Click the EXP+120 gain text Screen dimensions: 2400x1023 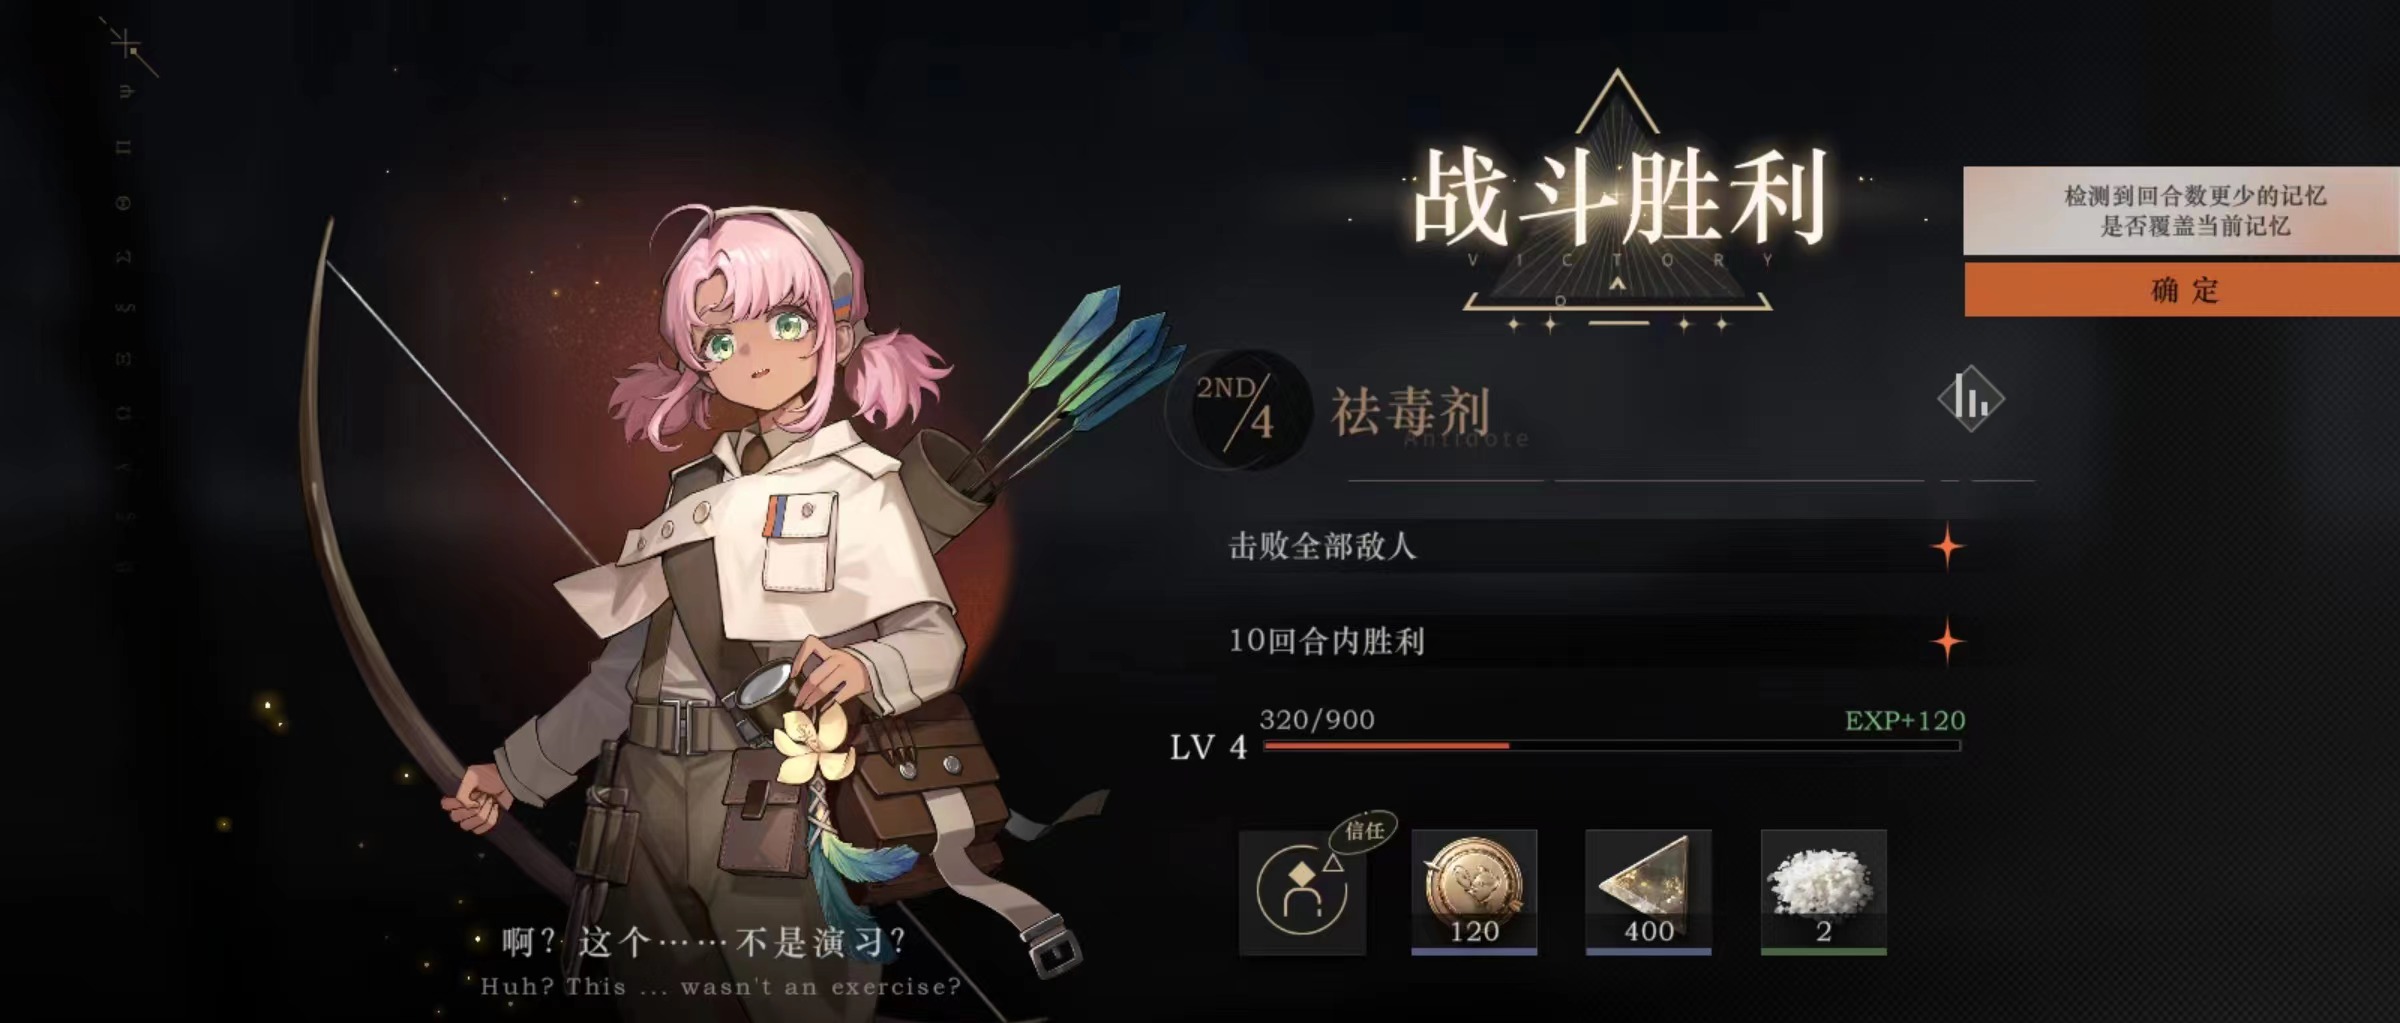pos(1905,720)
